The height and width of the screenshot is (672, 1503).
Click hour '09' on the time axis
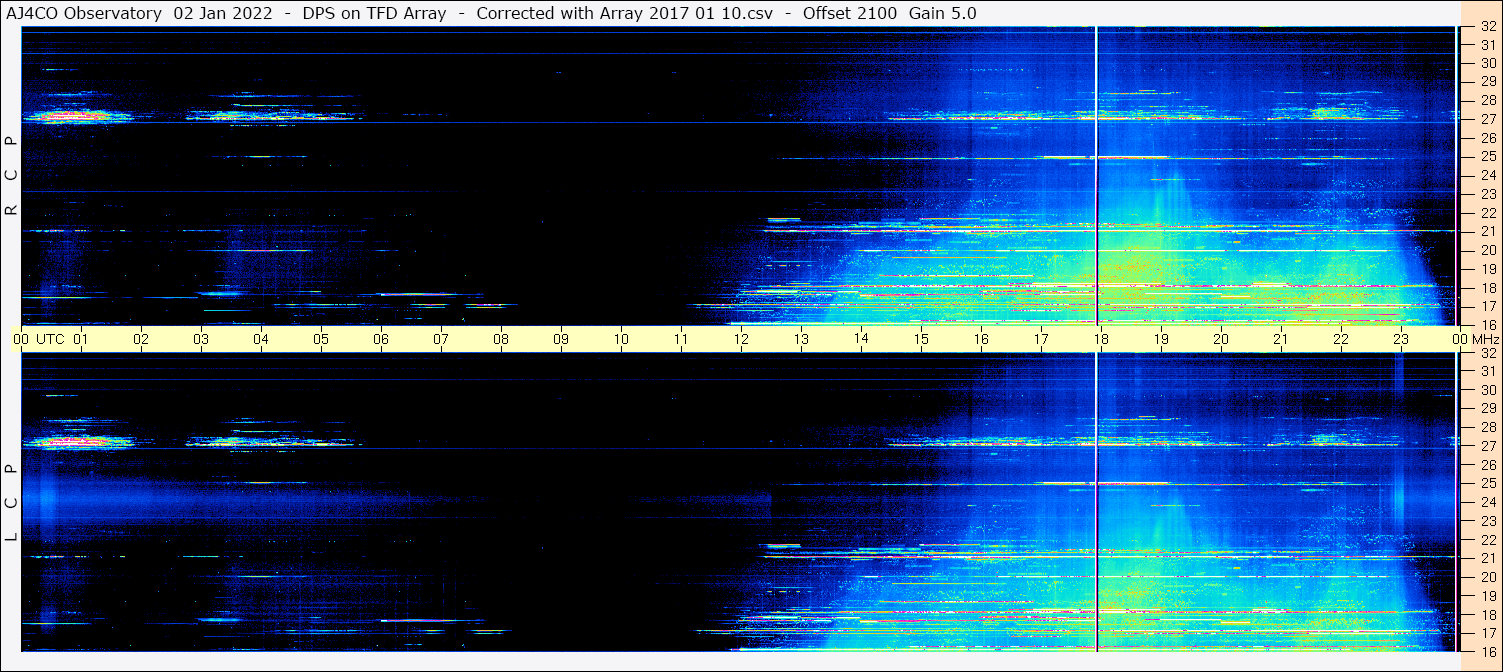point(561,339)
